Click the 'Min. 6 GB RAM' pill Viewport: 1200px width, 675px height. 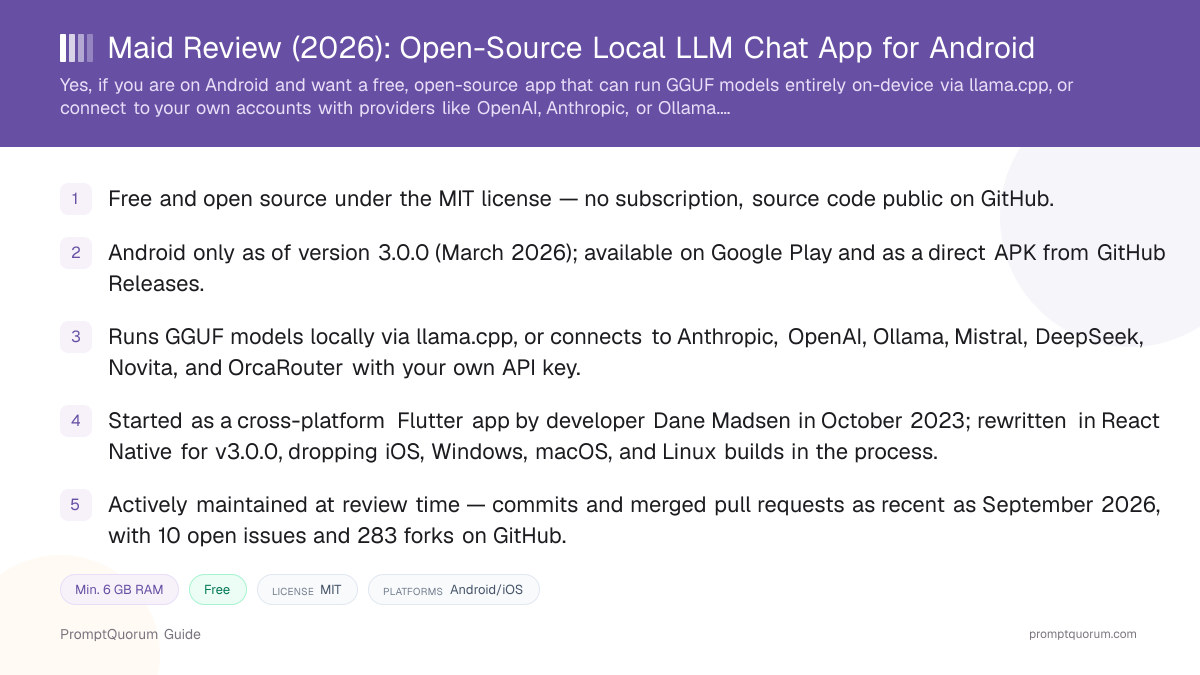tap(119, 590)
